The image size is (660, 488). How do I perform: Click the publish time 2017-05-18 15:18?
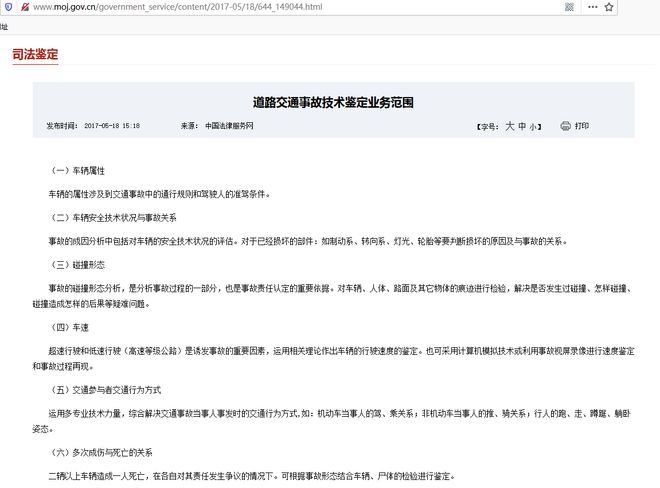(112, 126)
